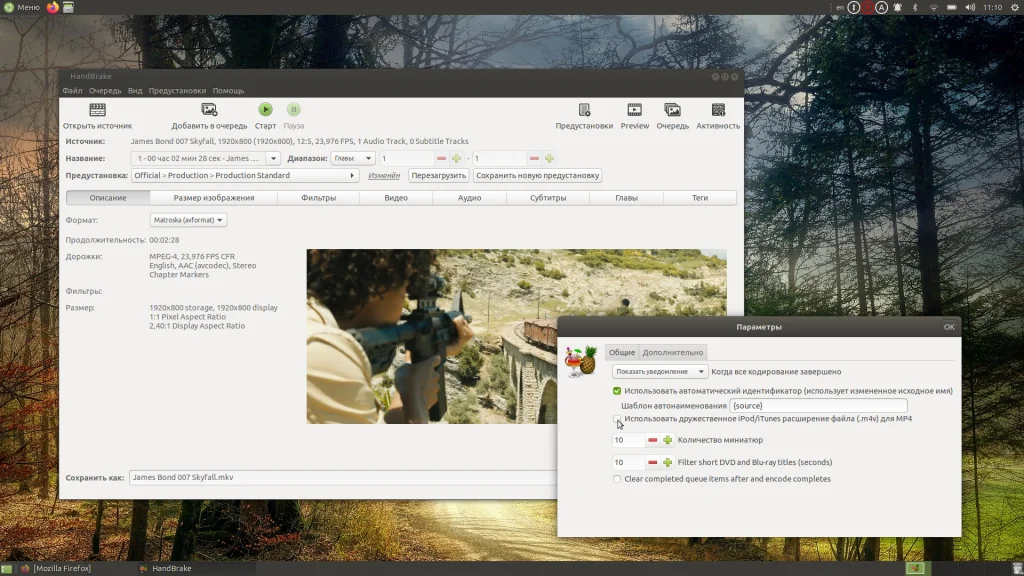Open the Activity log icon

click(x=718, y=110)
